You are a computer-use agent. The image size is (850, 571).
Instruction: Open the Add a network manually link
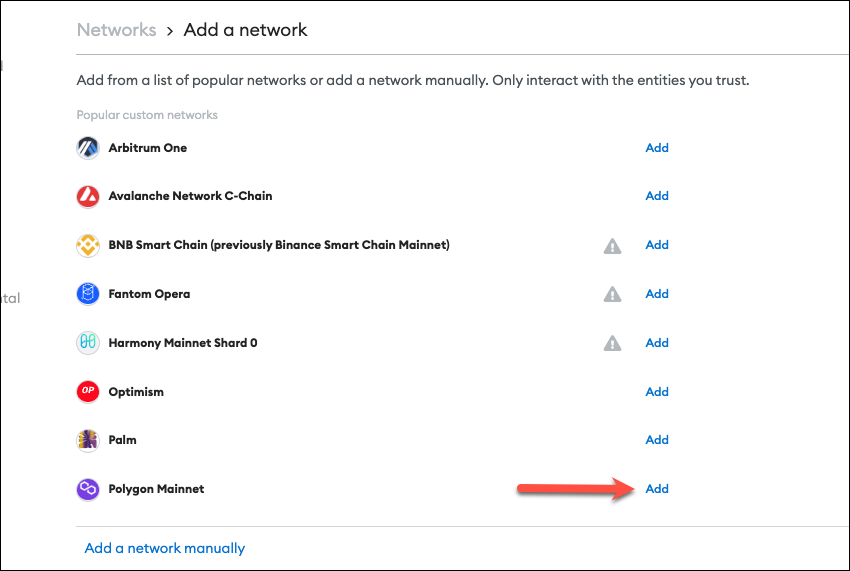165,548
